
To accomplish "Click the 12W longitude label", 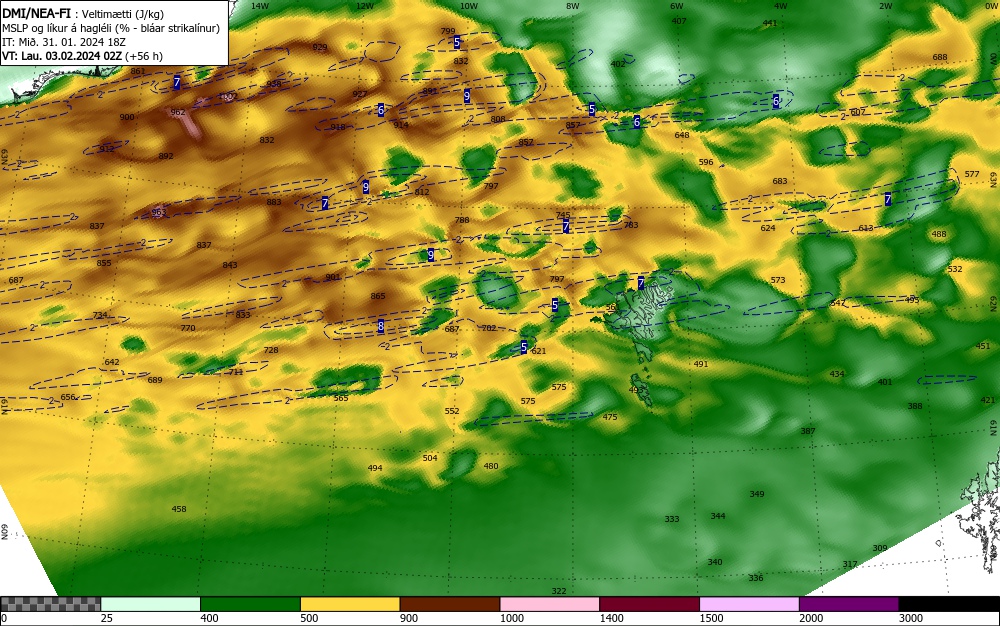I will pyautogui.click(x=365, y=6).
